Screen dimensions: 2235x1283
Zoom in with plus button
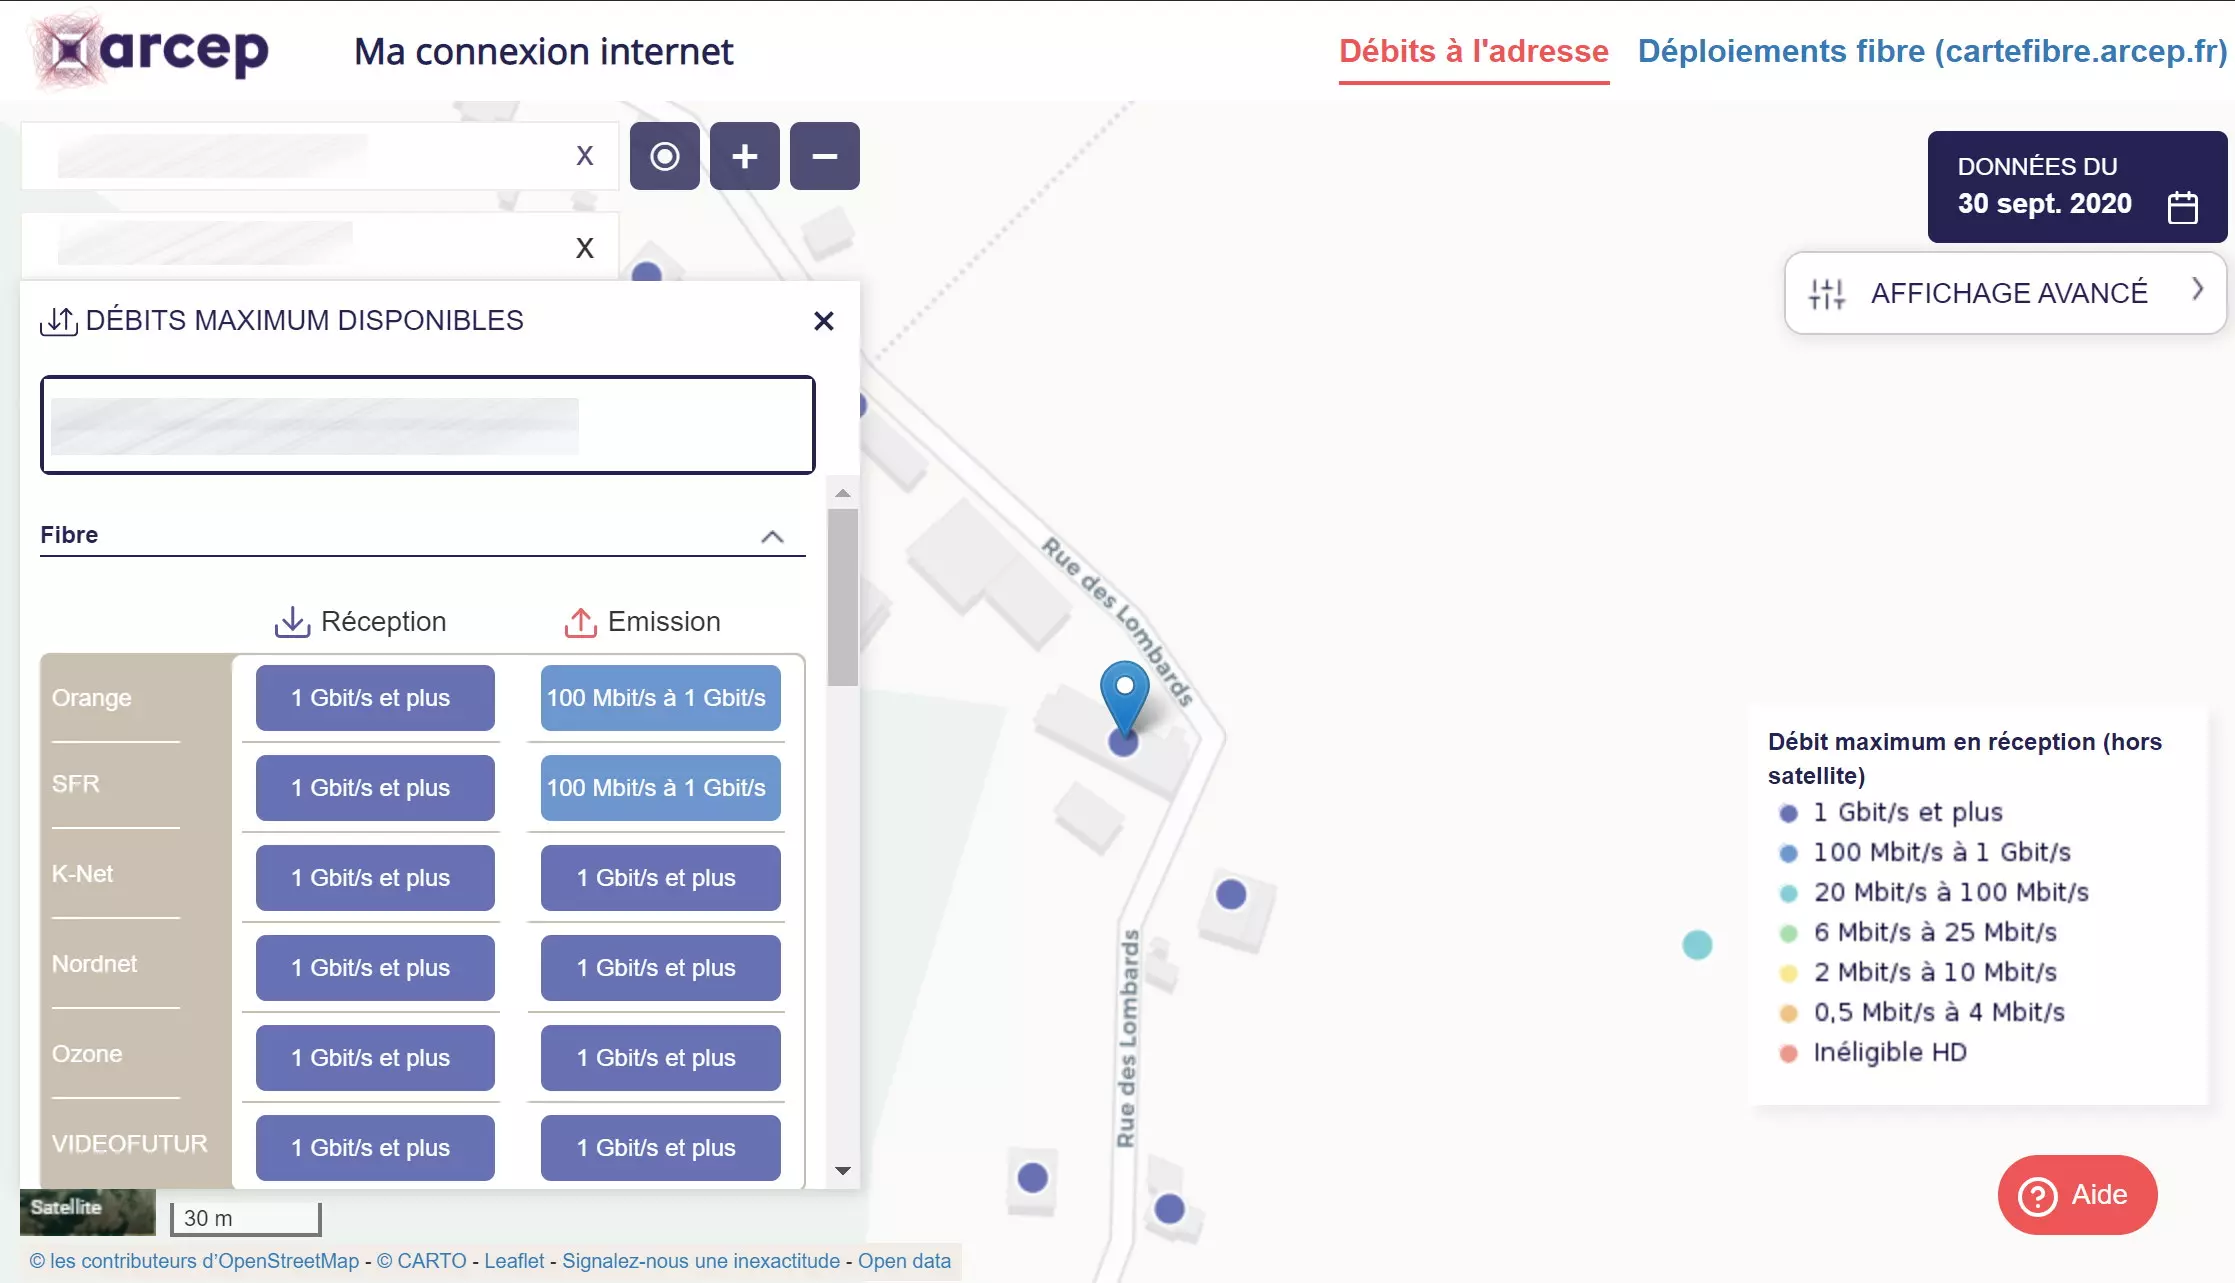tap(745, 156)
